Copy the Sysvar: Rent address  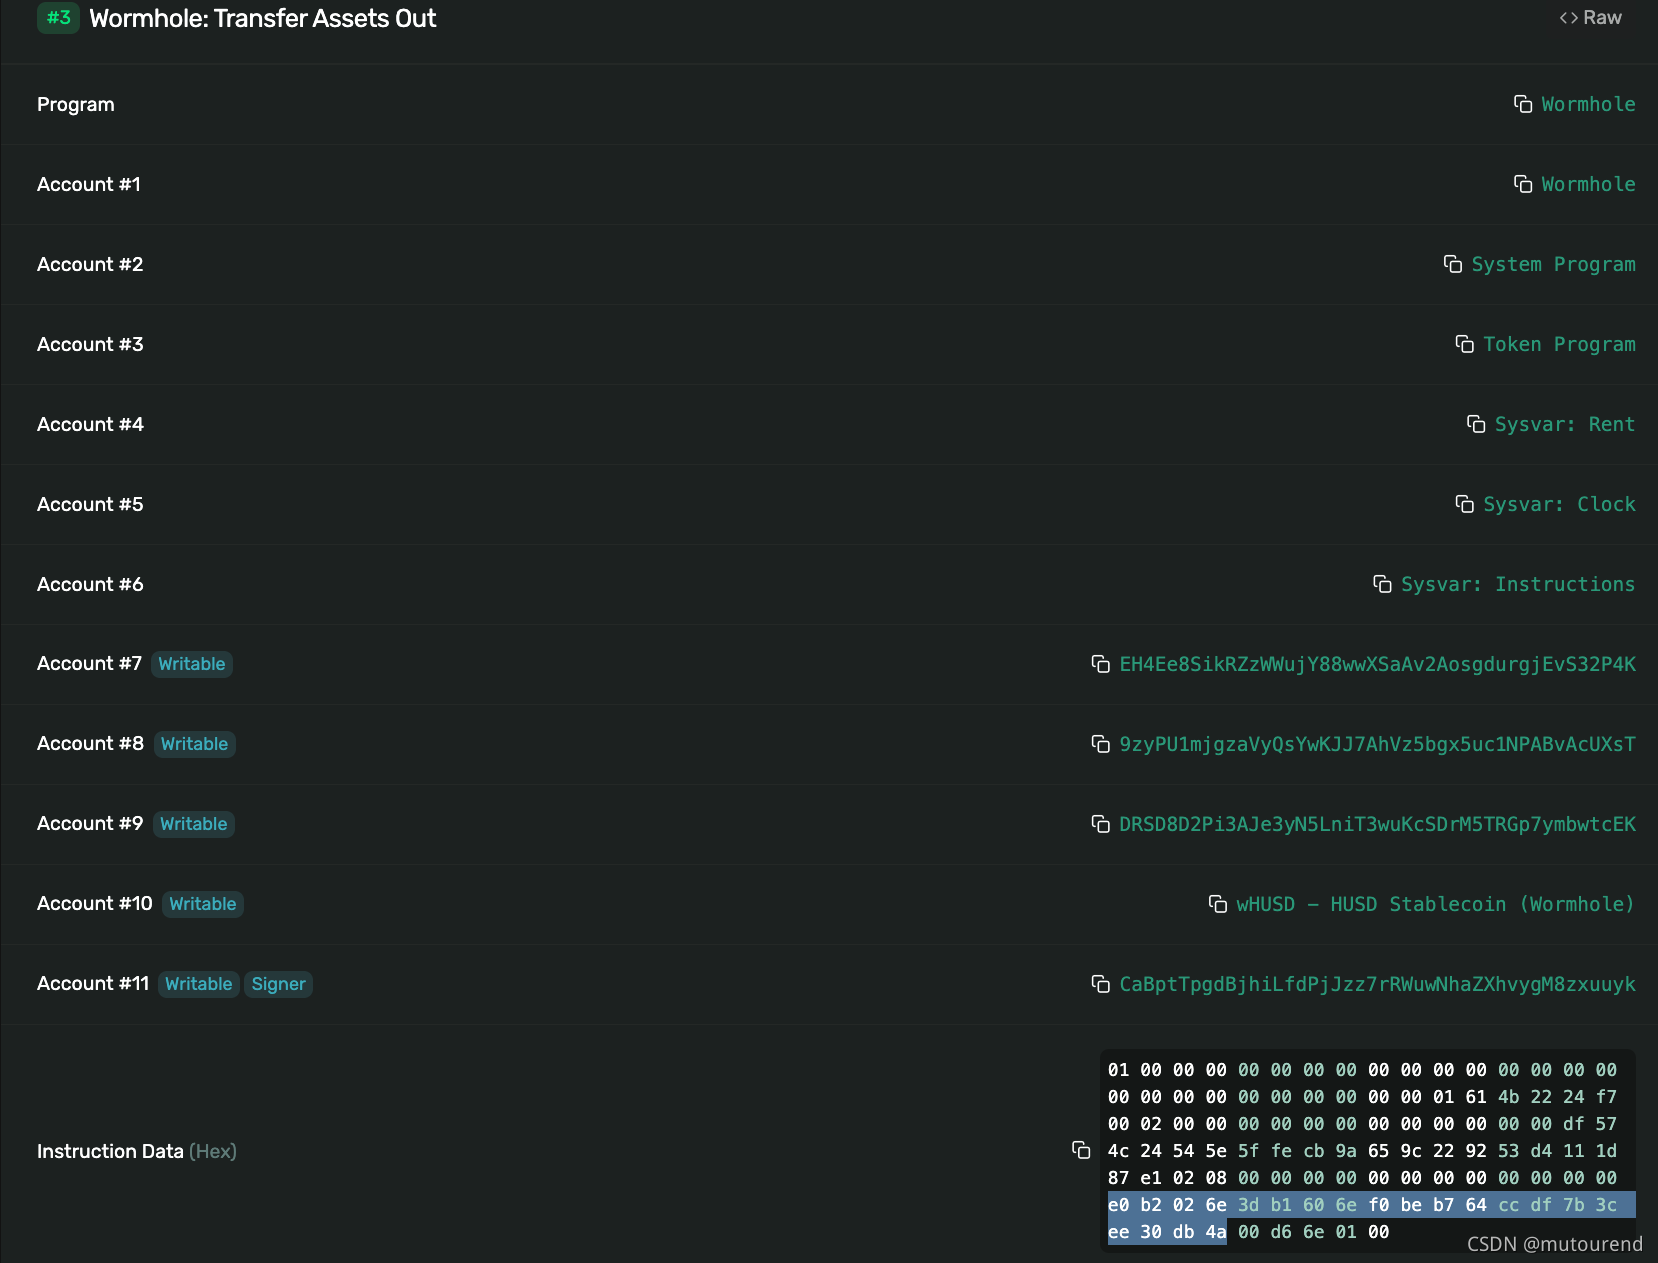[x=1476, y=424]
